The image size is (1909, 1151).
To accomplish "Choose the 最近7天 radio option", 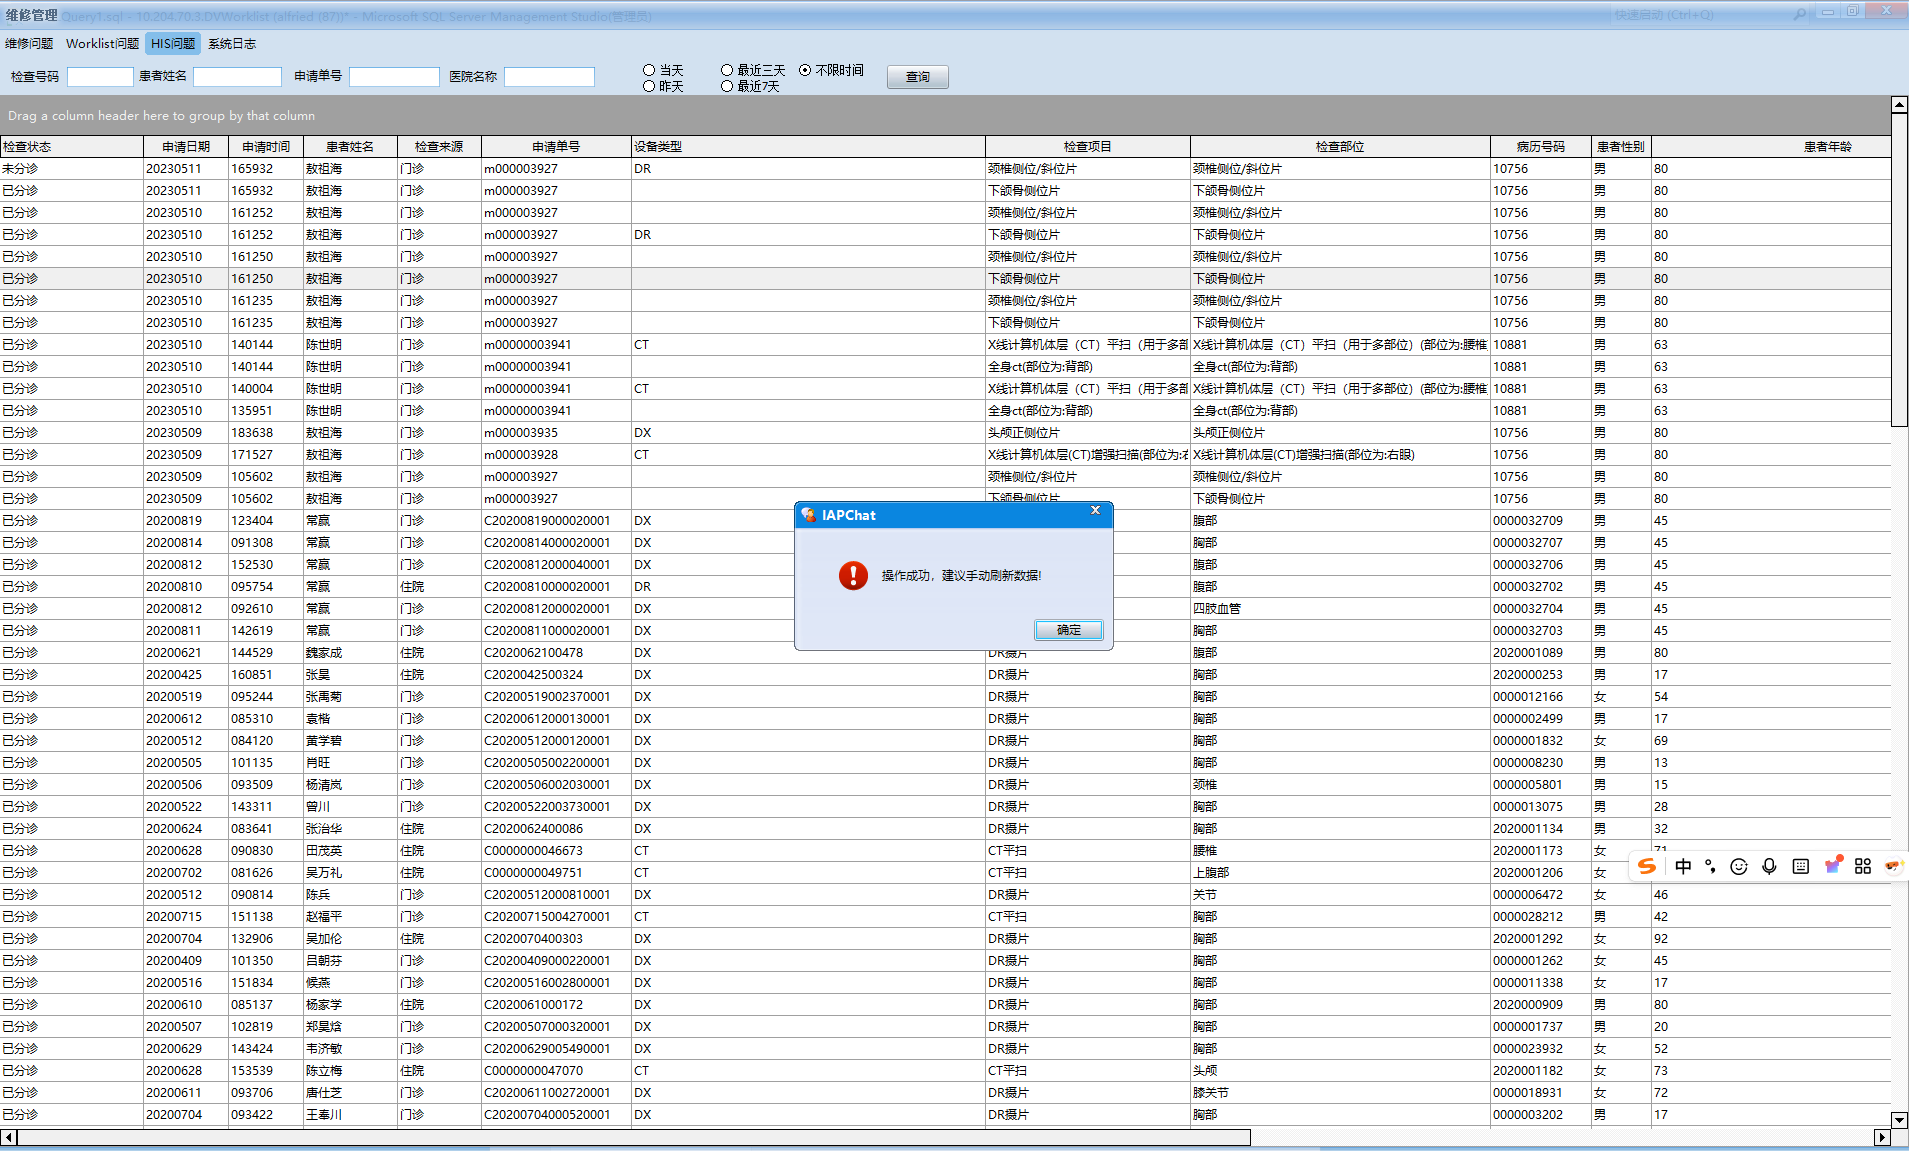I will coord(727,86).
